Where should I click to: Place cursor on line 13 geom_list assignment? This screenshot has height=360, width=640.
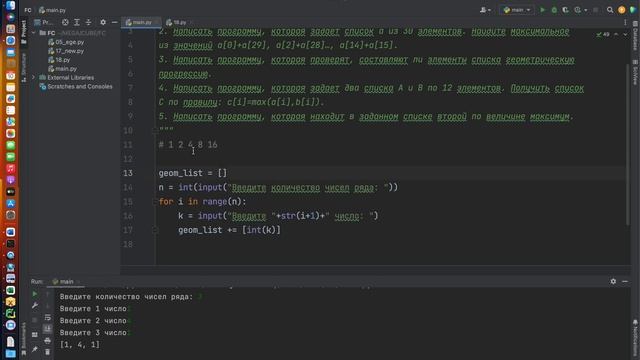pos(193,173)
